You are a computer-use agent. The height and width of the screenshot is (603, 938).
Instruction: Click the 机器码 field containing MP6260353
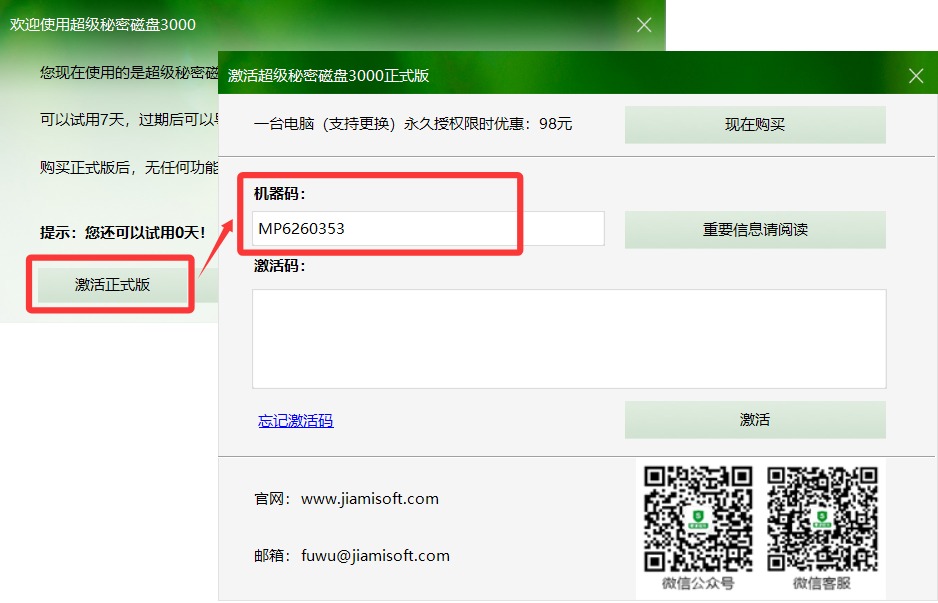(x=428, y=229)
